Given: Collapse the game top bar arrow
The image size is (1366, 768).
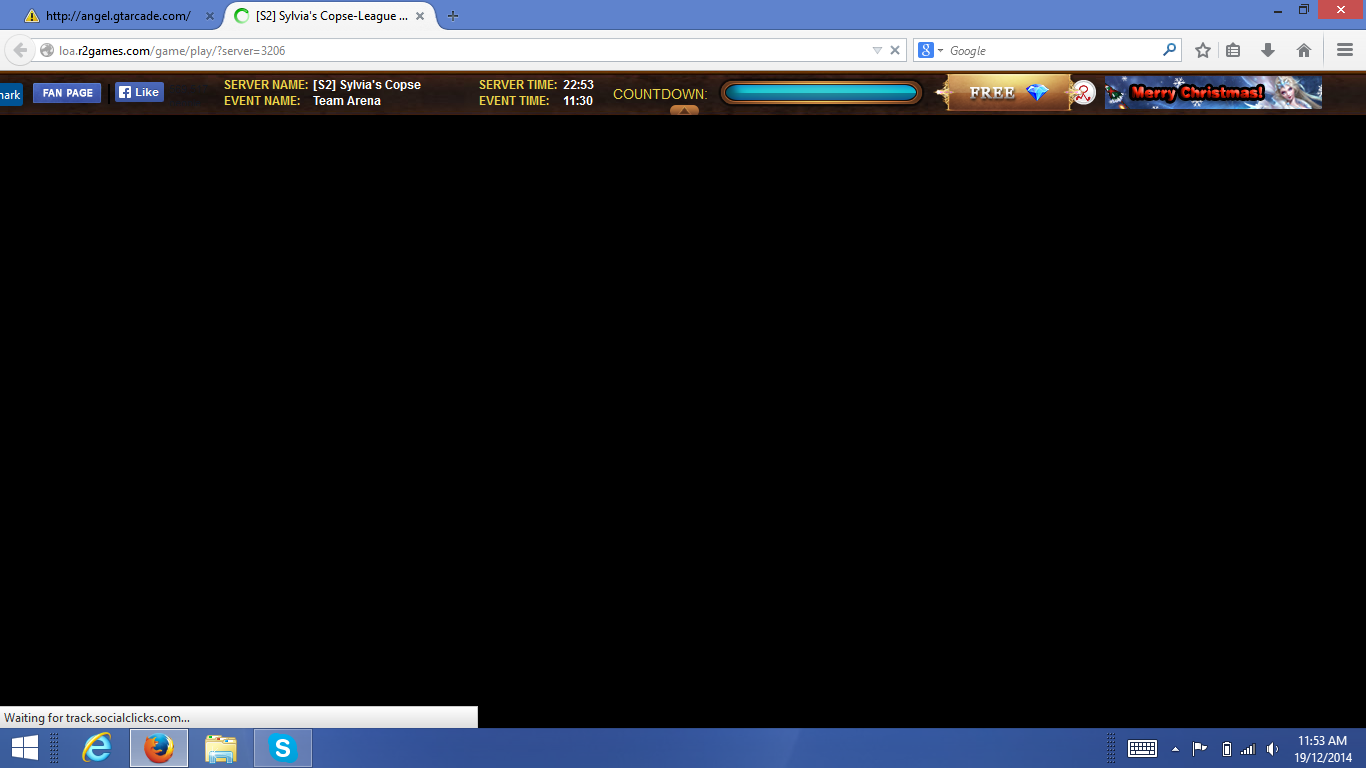Looking at the screenshot, I should click(x=684, y=110).
